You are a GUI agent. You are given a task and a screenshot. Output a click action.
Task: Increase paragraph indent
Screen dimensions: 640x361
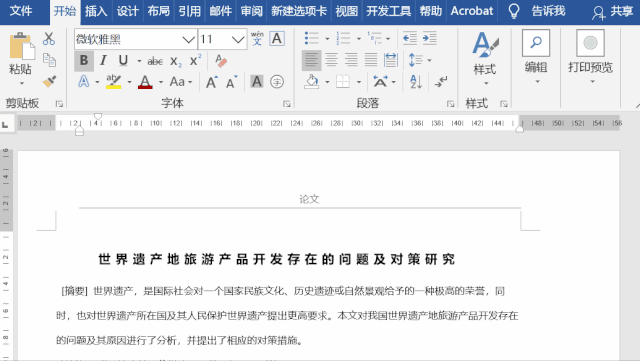tap(430, 38)
